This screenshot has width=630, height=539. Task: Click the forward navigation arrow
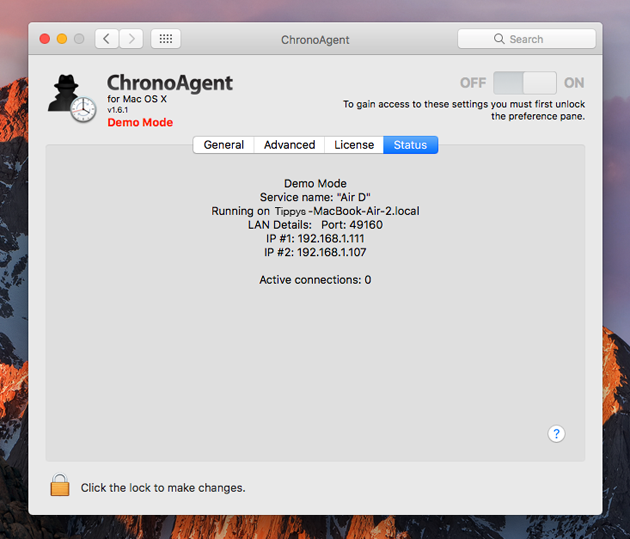pyautogui.click(x=131, y=39)
